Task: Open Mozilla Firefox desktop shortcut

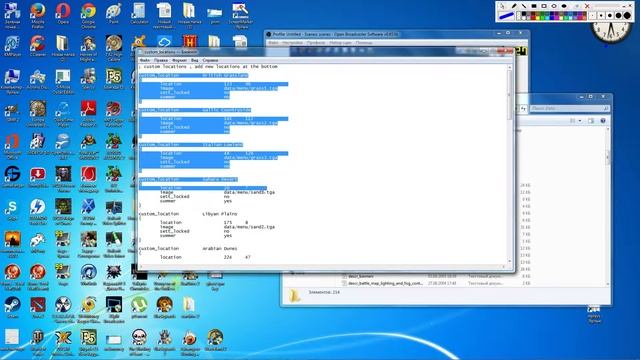Action: coord(38,14)
